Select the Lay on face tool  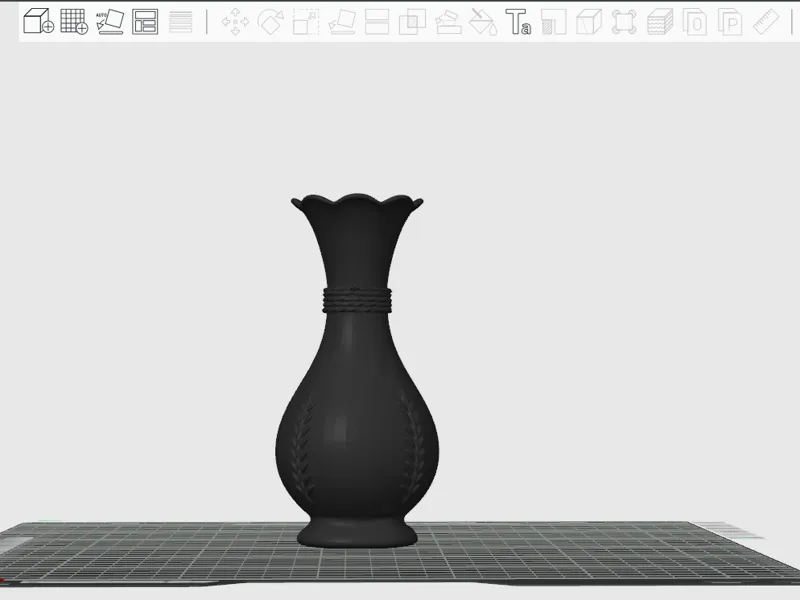[342, 21]
